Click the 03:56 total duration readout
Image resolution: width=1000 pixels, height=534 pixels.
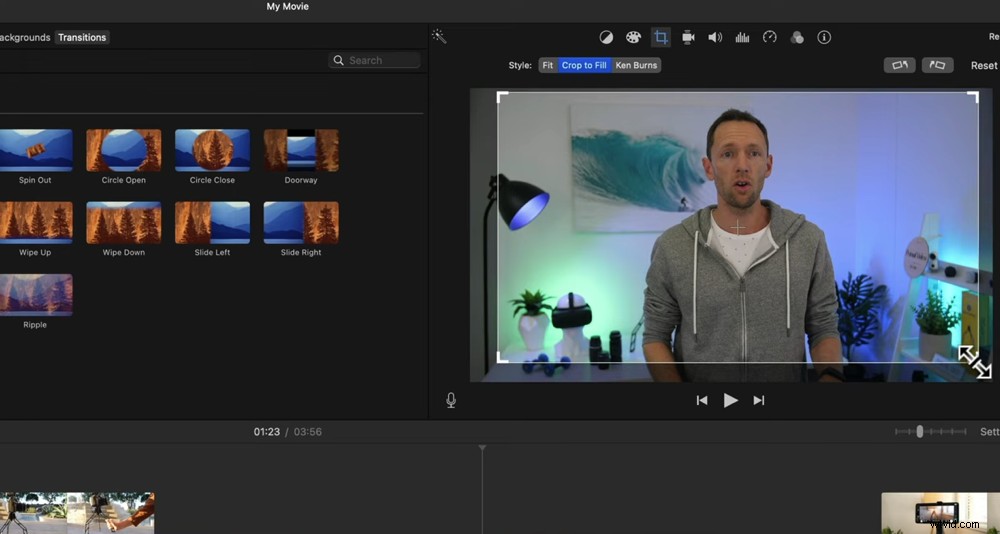point(307,432)
